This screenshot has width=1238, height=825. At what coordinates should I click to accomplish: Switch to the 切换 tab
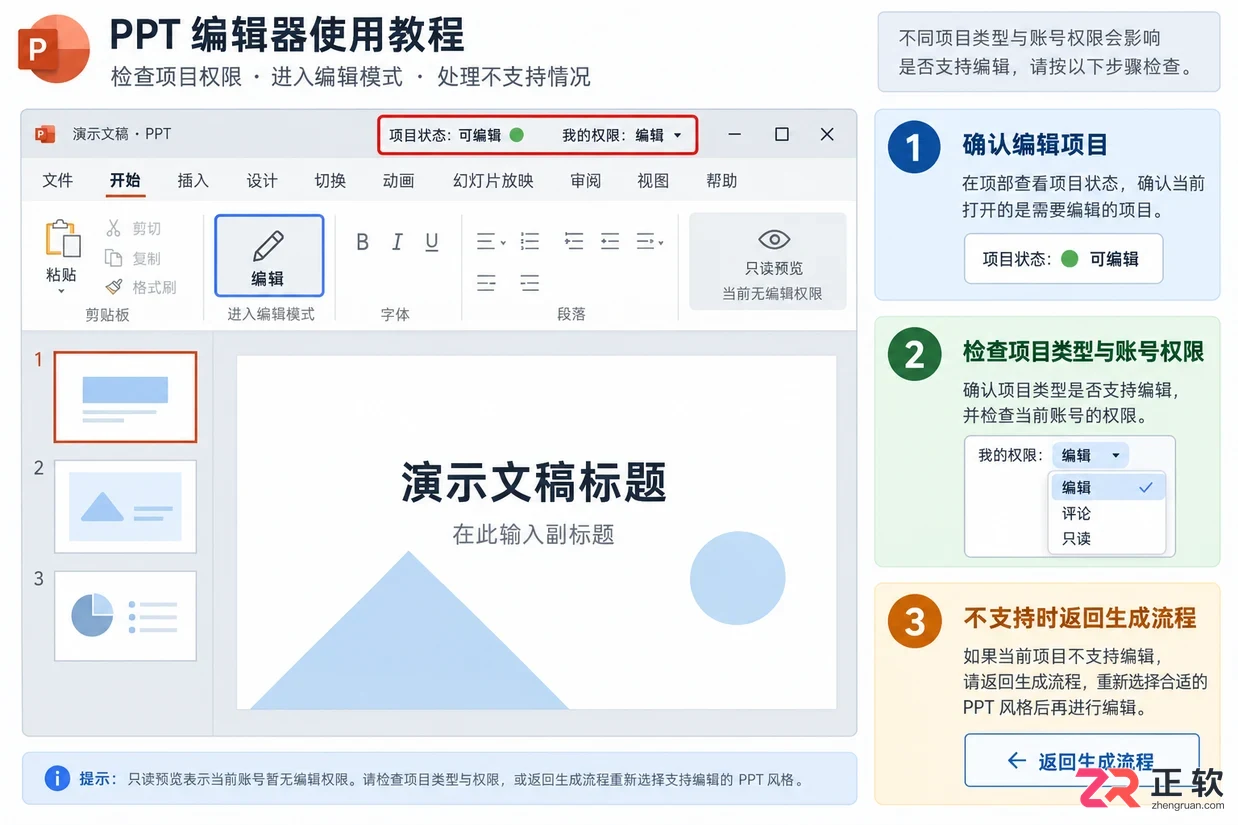[x=330, y=180]
